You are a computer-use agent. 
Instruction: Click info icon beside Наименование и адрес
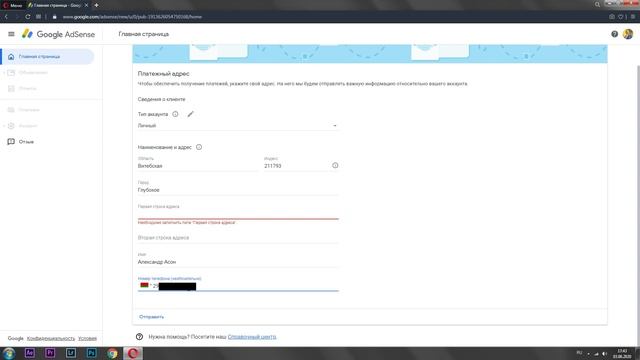[199, 147]
